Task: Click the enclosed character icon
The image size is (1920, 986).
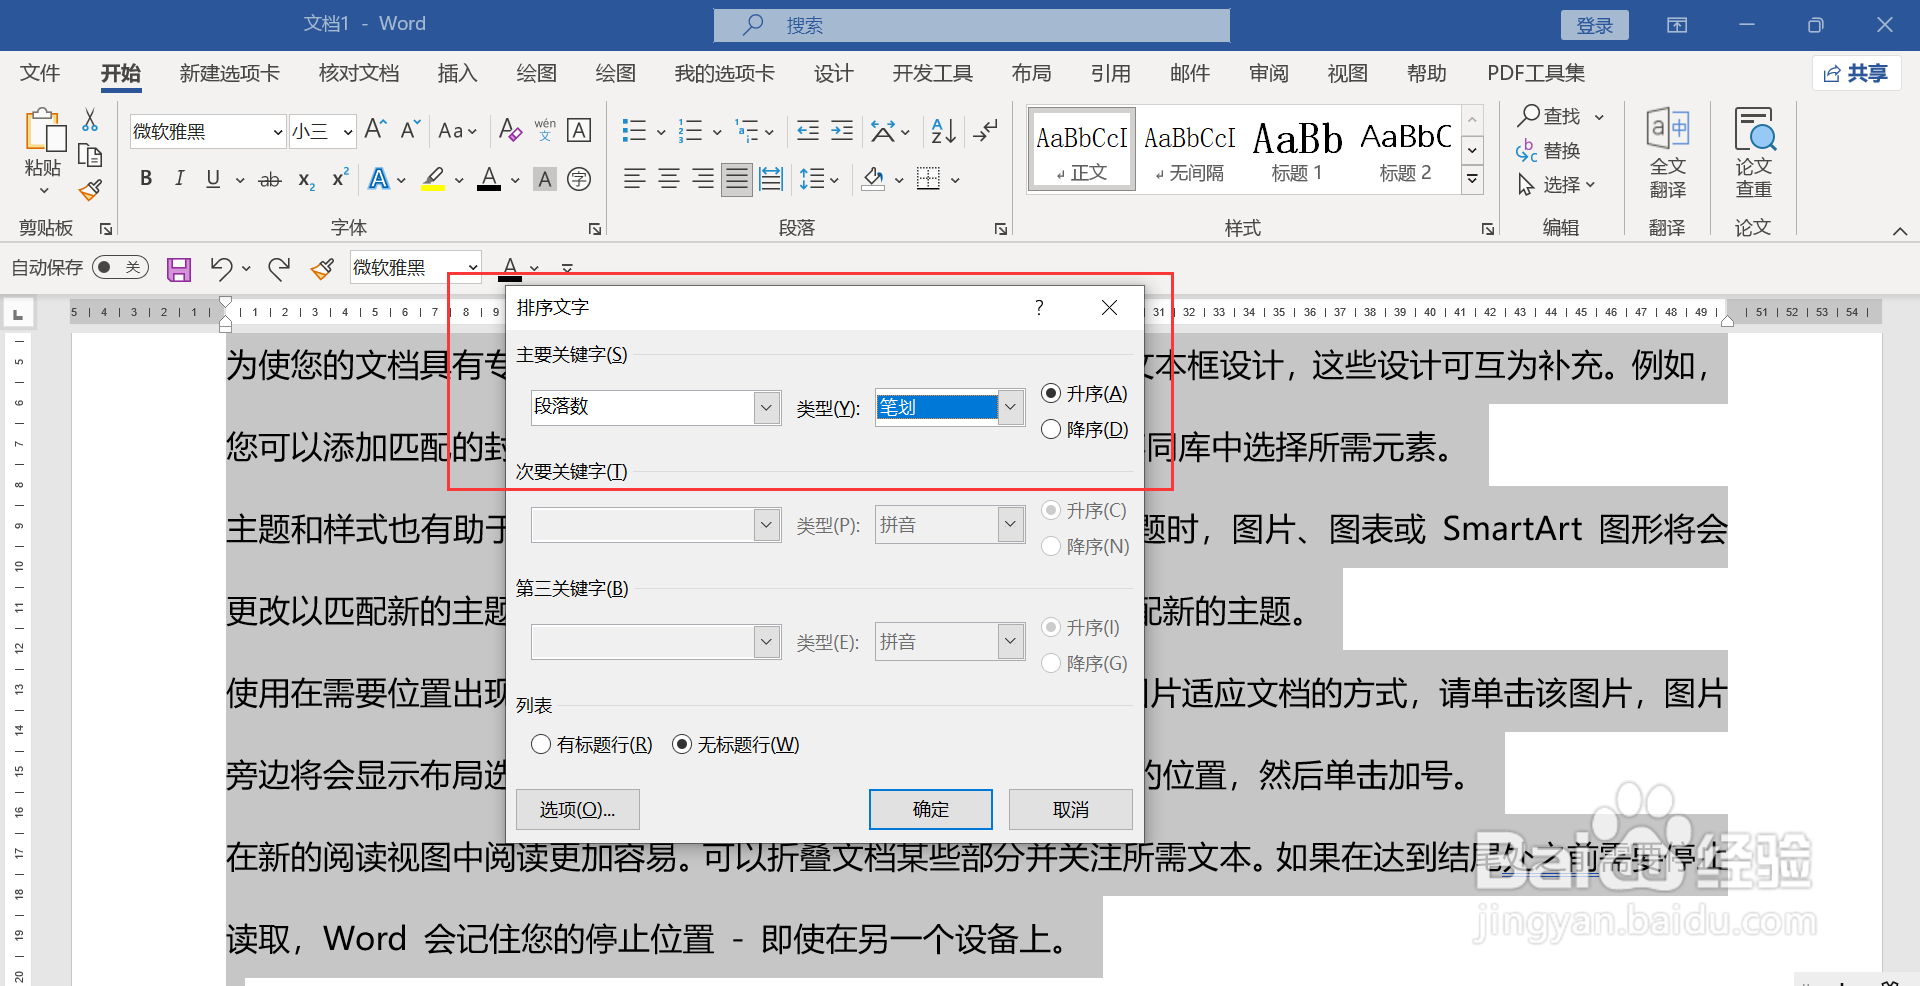Action: tap(579, 179)
